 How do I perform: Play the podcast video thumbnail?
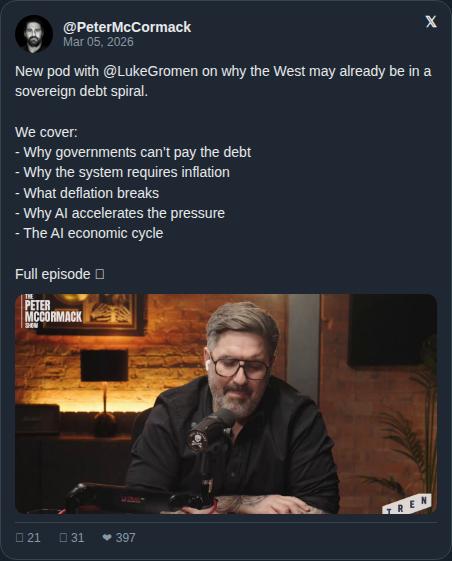coord(226,404)
